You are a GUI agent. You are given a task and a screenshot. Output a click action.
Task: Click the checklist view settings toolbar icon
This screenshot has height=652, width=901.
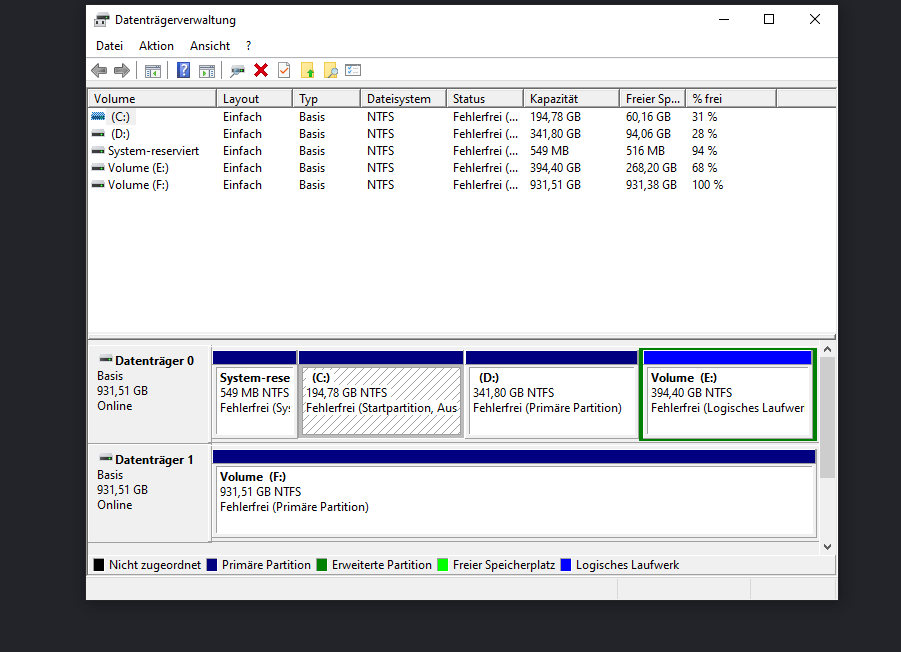tap(353, 70)
